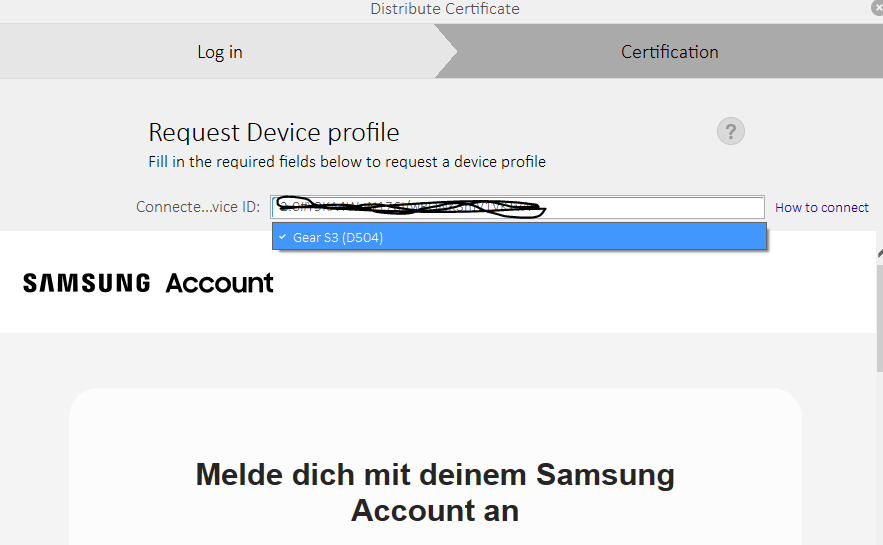Viewport: 883px width, 545px height.
Task: Click the arrow divider between wizard steps
Action: [x=444, y=52]
